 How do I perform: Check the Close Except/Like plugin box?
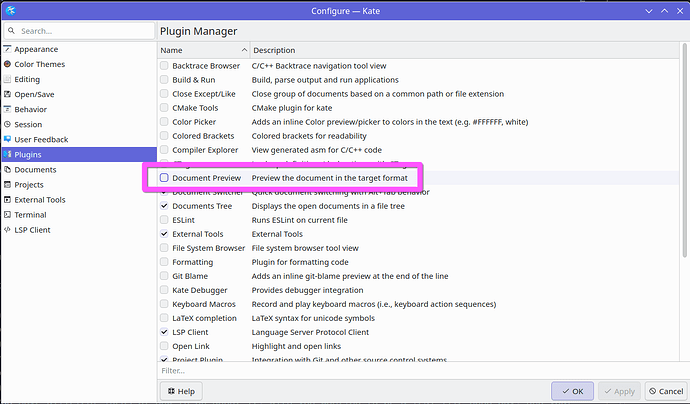point(164,94)
